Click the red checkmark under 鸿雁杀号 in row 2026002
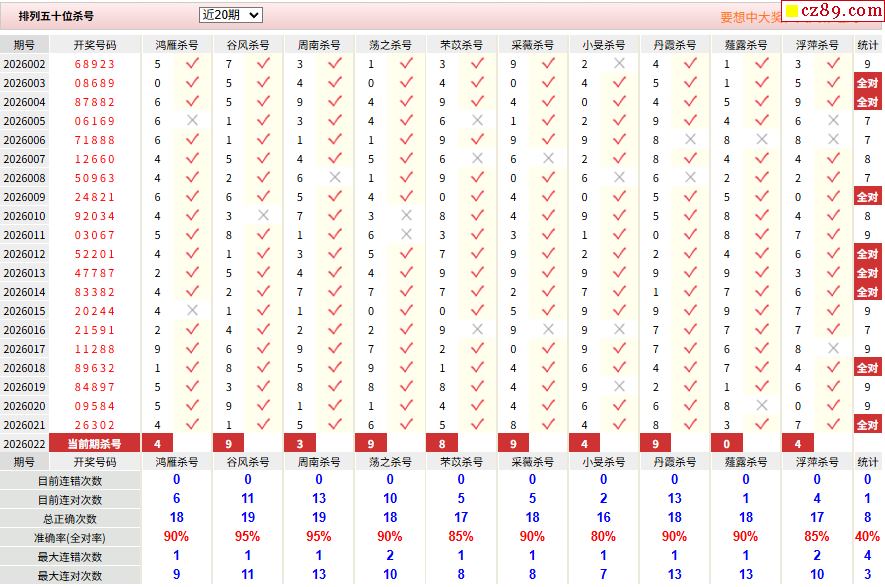The width and height of the screenshot is (885, 587). coord(192,63)
